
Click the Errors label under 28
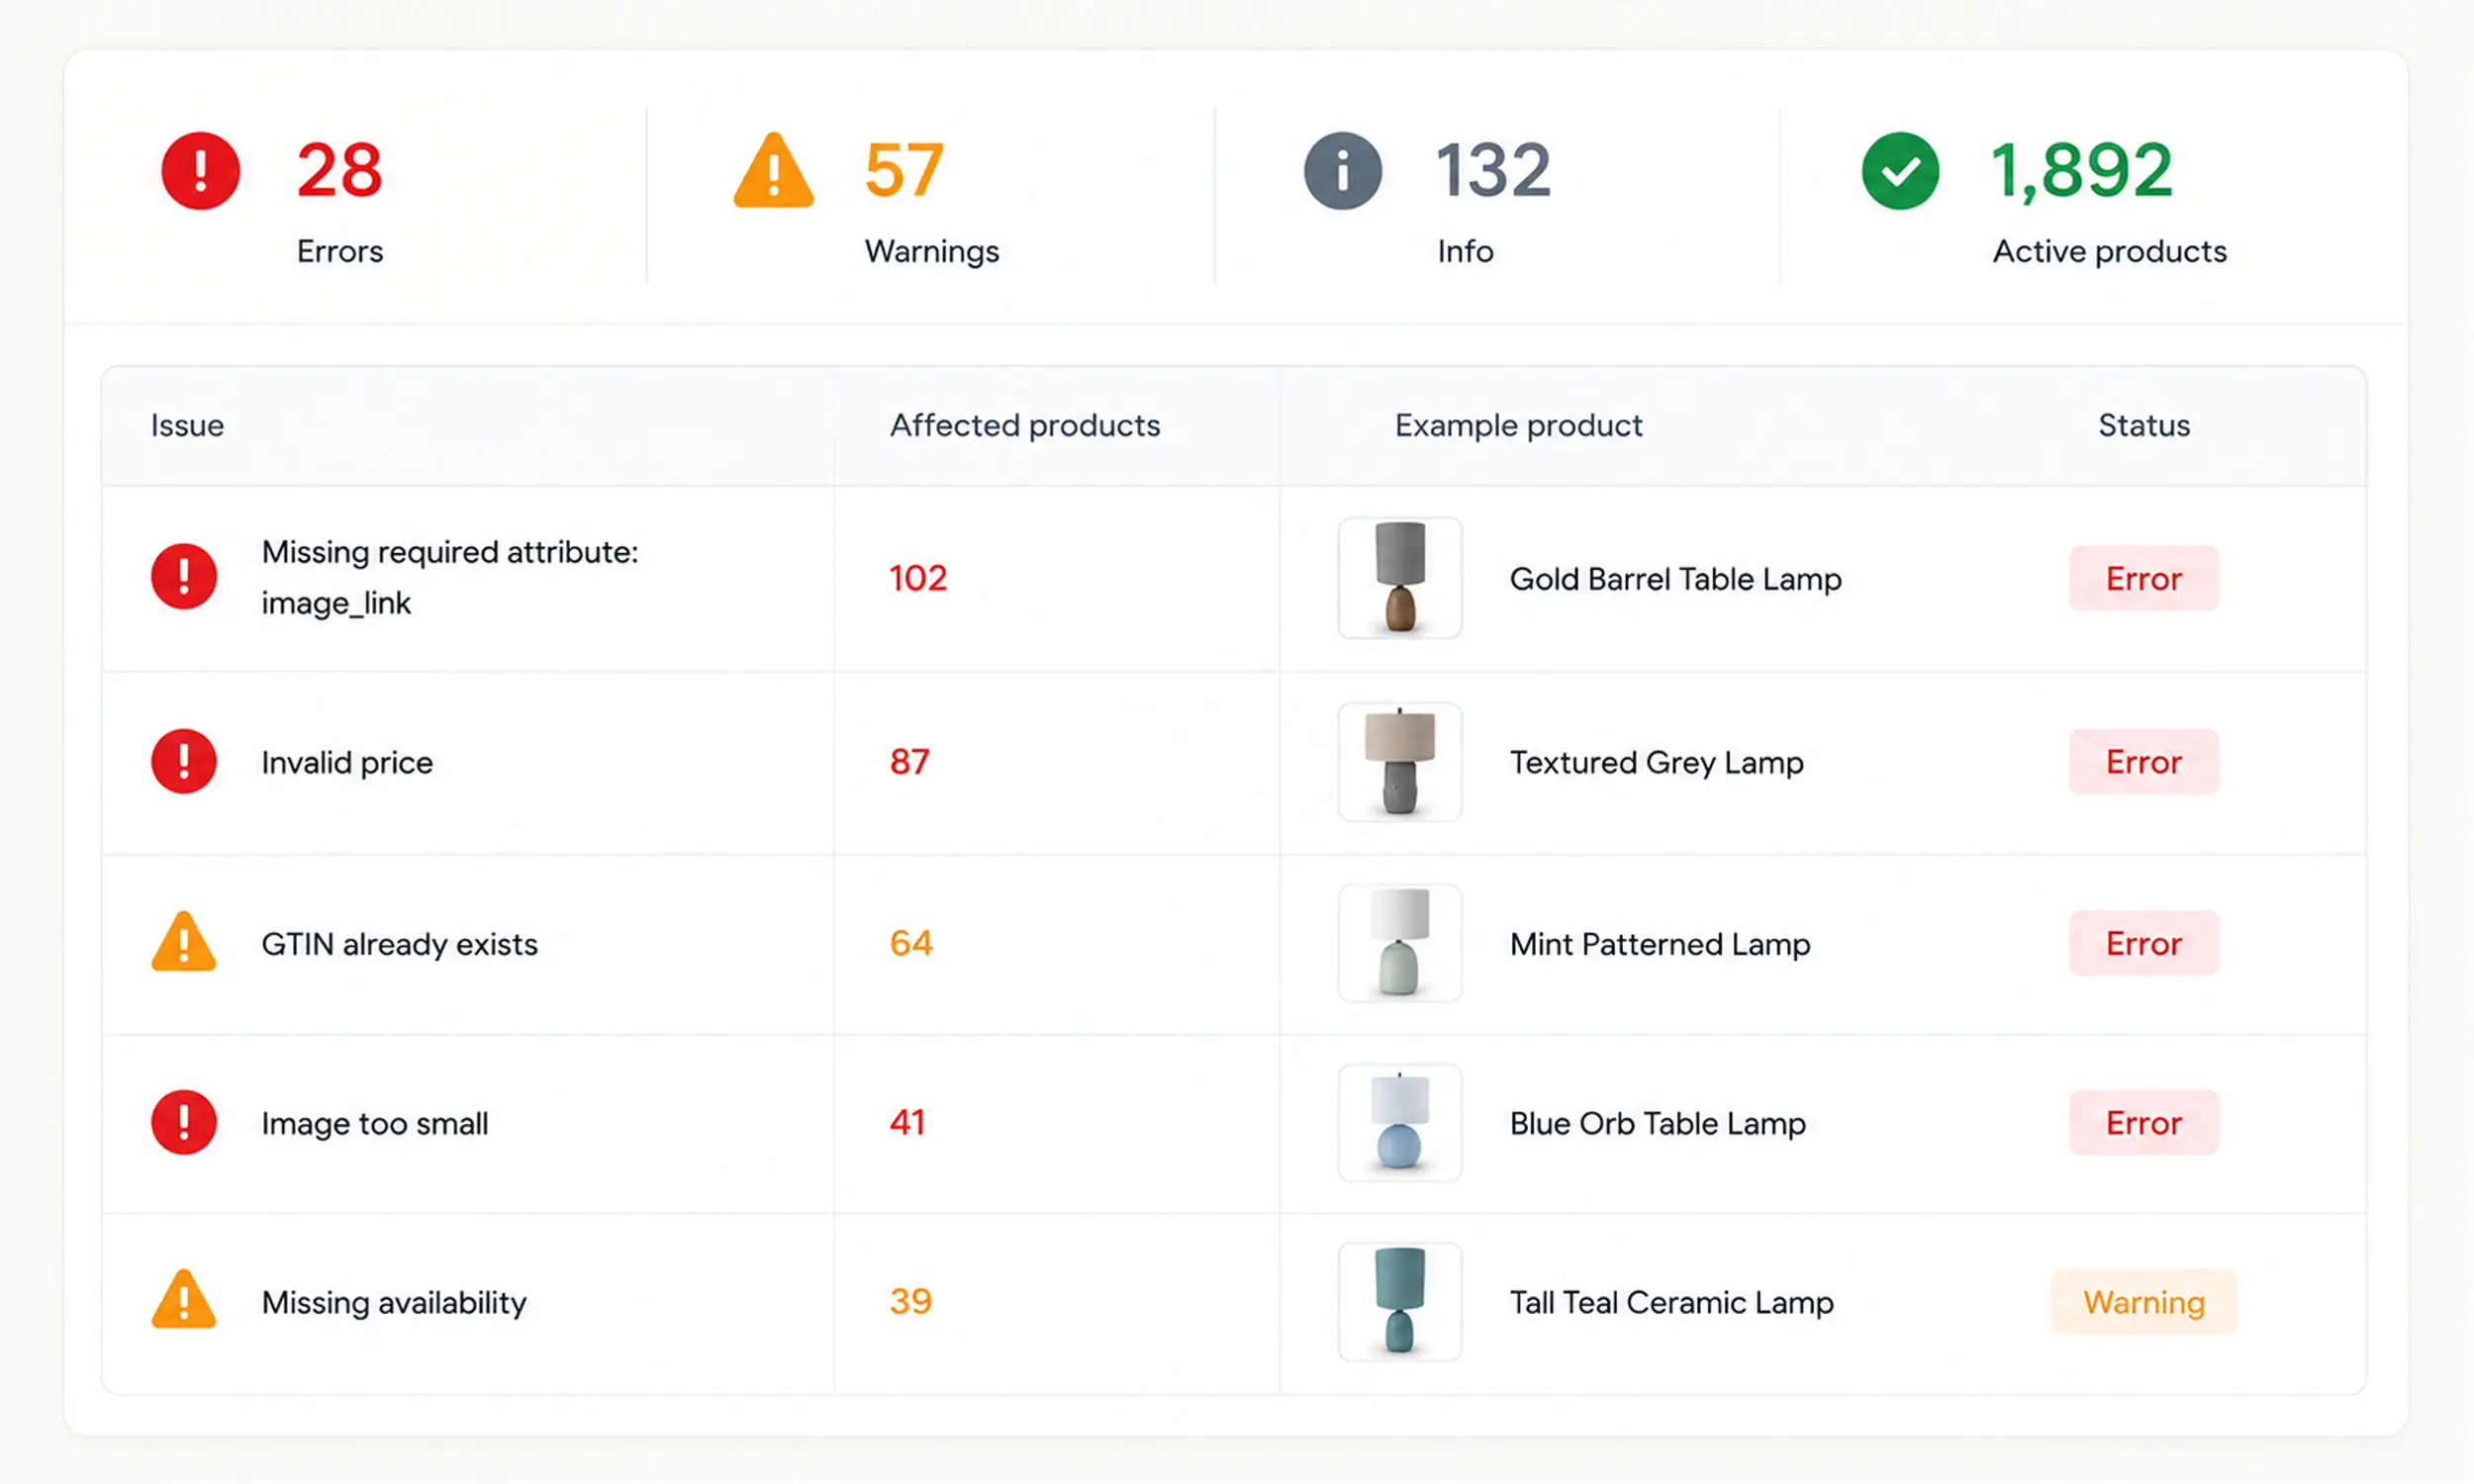340,251
